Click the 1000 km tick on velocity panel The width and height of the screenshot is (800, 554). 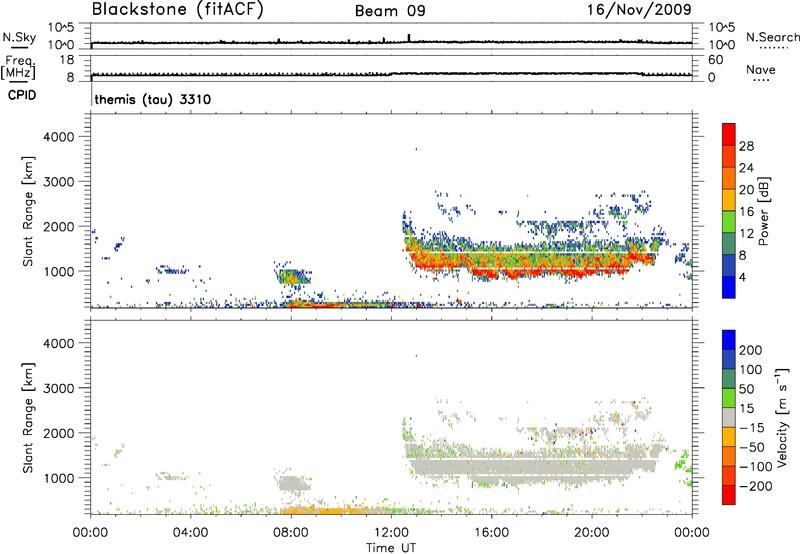(x=59, y=478)
